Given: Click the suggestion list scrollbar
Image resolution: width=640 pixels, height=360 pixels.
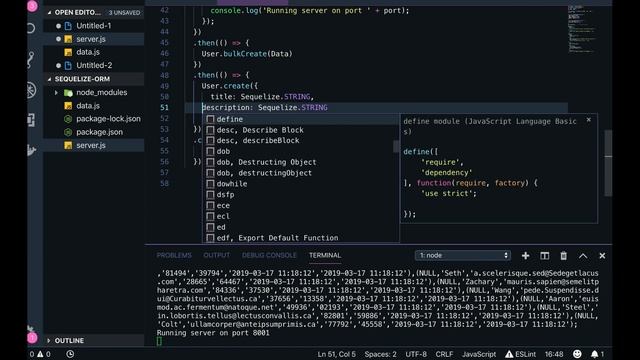Looking at the screenshot, I should [x=396, y=147].
